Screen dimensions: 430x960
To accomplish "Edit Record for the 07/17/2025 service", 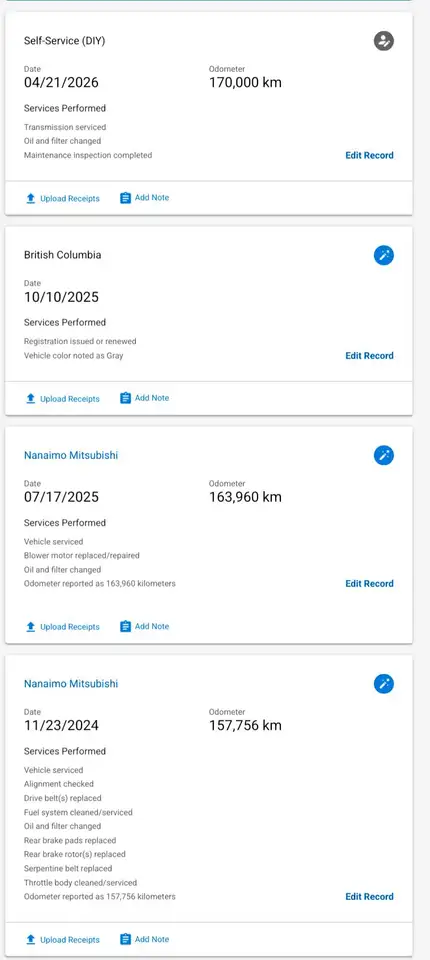I will [x=369, y=583].
